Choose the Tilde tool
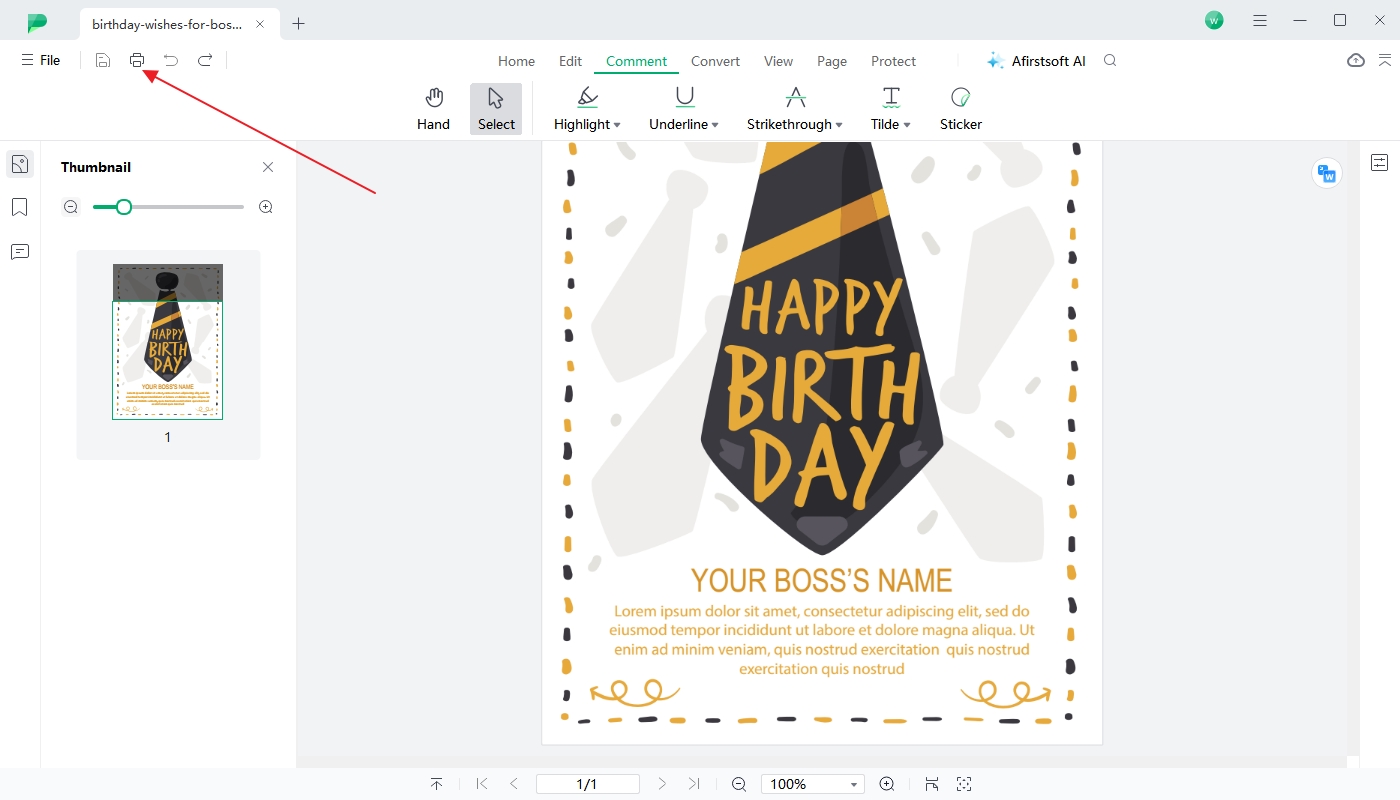Screen dimensions: 1400x800 coord(885,109)
